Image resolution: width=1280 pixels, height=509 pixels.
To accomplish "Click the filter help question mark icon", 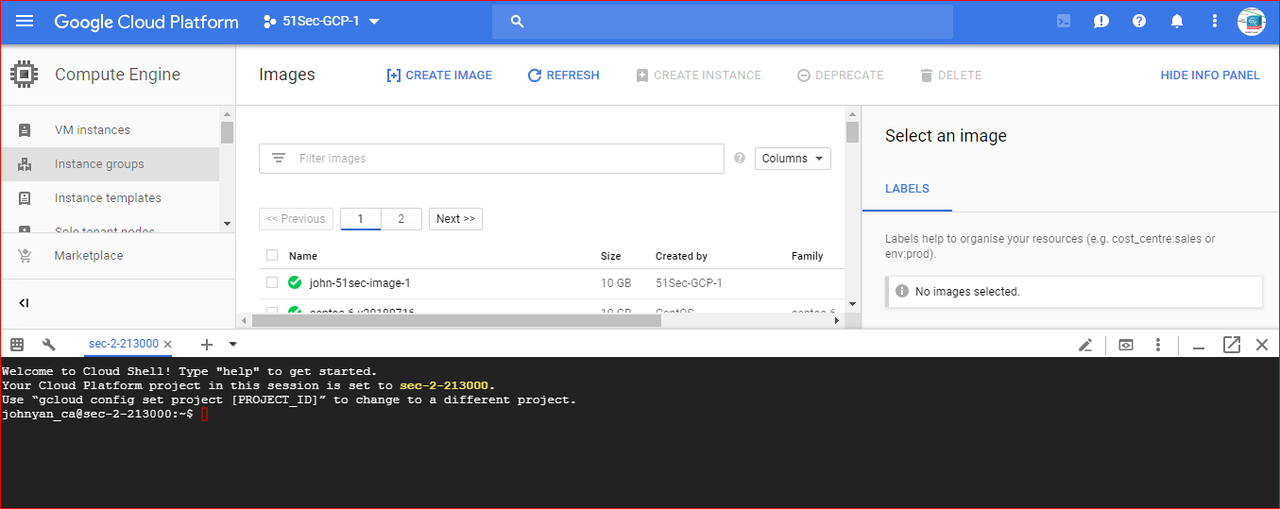I will [740, 158].
